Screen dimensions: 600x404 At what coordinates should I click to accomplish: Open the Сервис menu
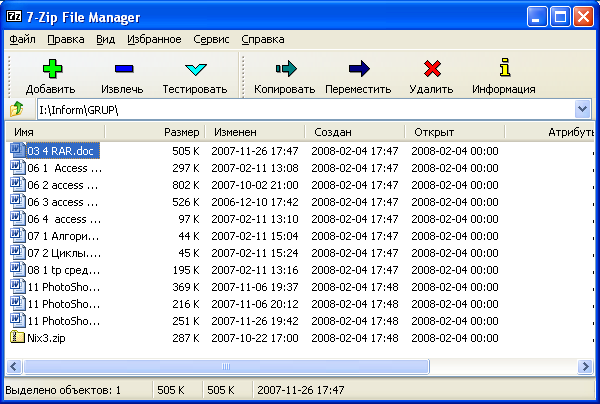pyautogui.click(x=211, y=39)
